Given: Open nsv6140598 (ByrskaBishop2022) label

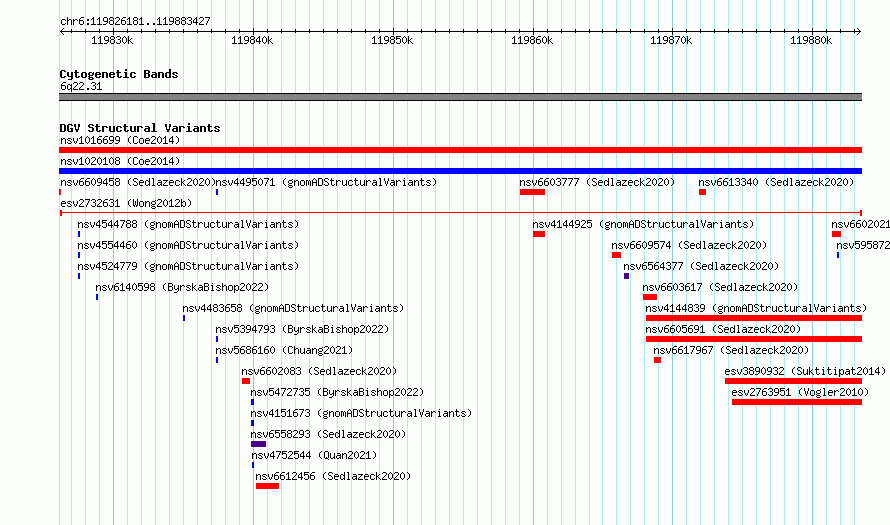Looking at the screenshot, I should point(182,287).
